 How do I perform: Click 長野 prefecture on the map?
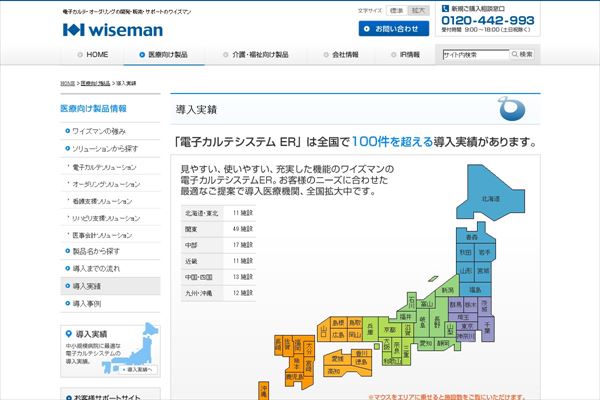pyautogui.click(x=437, y=321)
